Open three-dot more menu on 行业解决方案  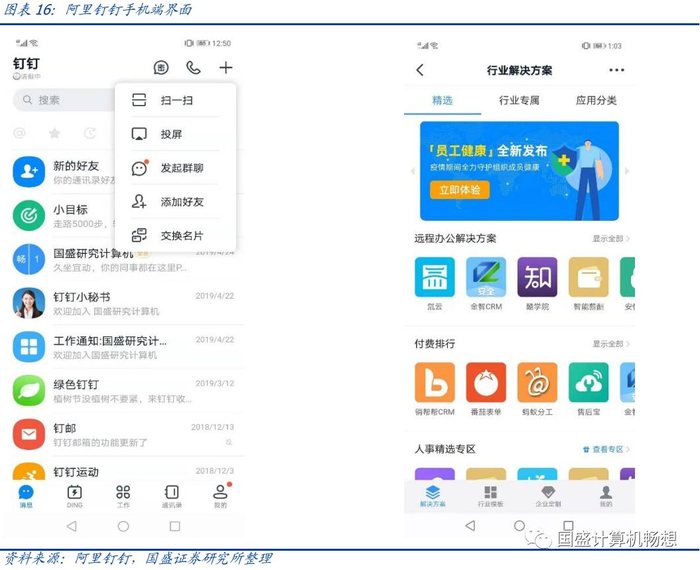point(617,70)
